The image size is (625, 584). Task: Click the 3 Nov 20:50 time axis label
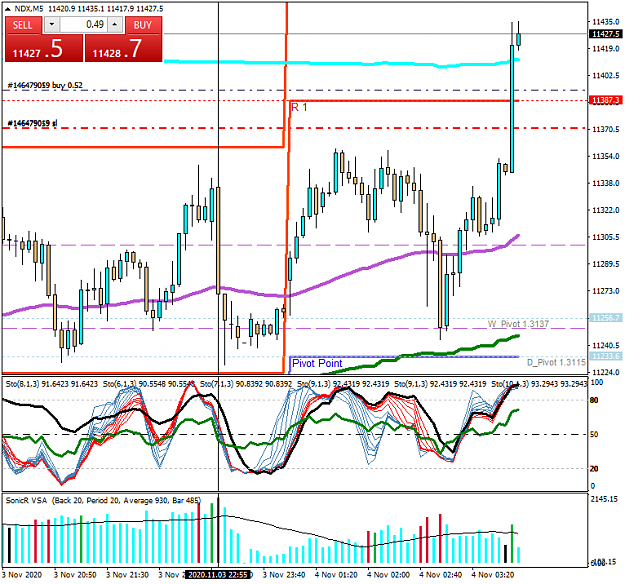[x=75, y=575]
